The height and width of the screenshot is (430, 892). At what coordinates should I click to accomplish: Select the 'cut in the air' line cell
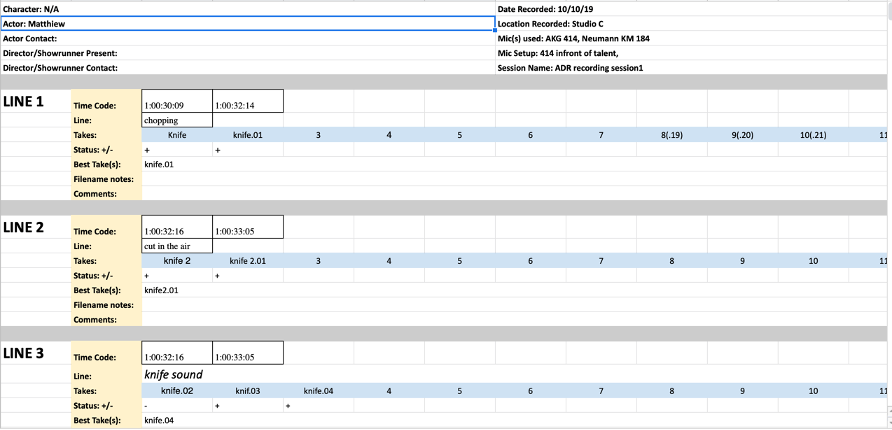177,246
